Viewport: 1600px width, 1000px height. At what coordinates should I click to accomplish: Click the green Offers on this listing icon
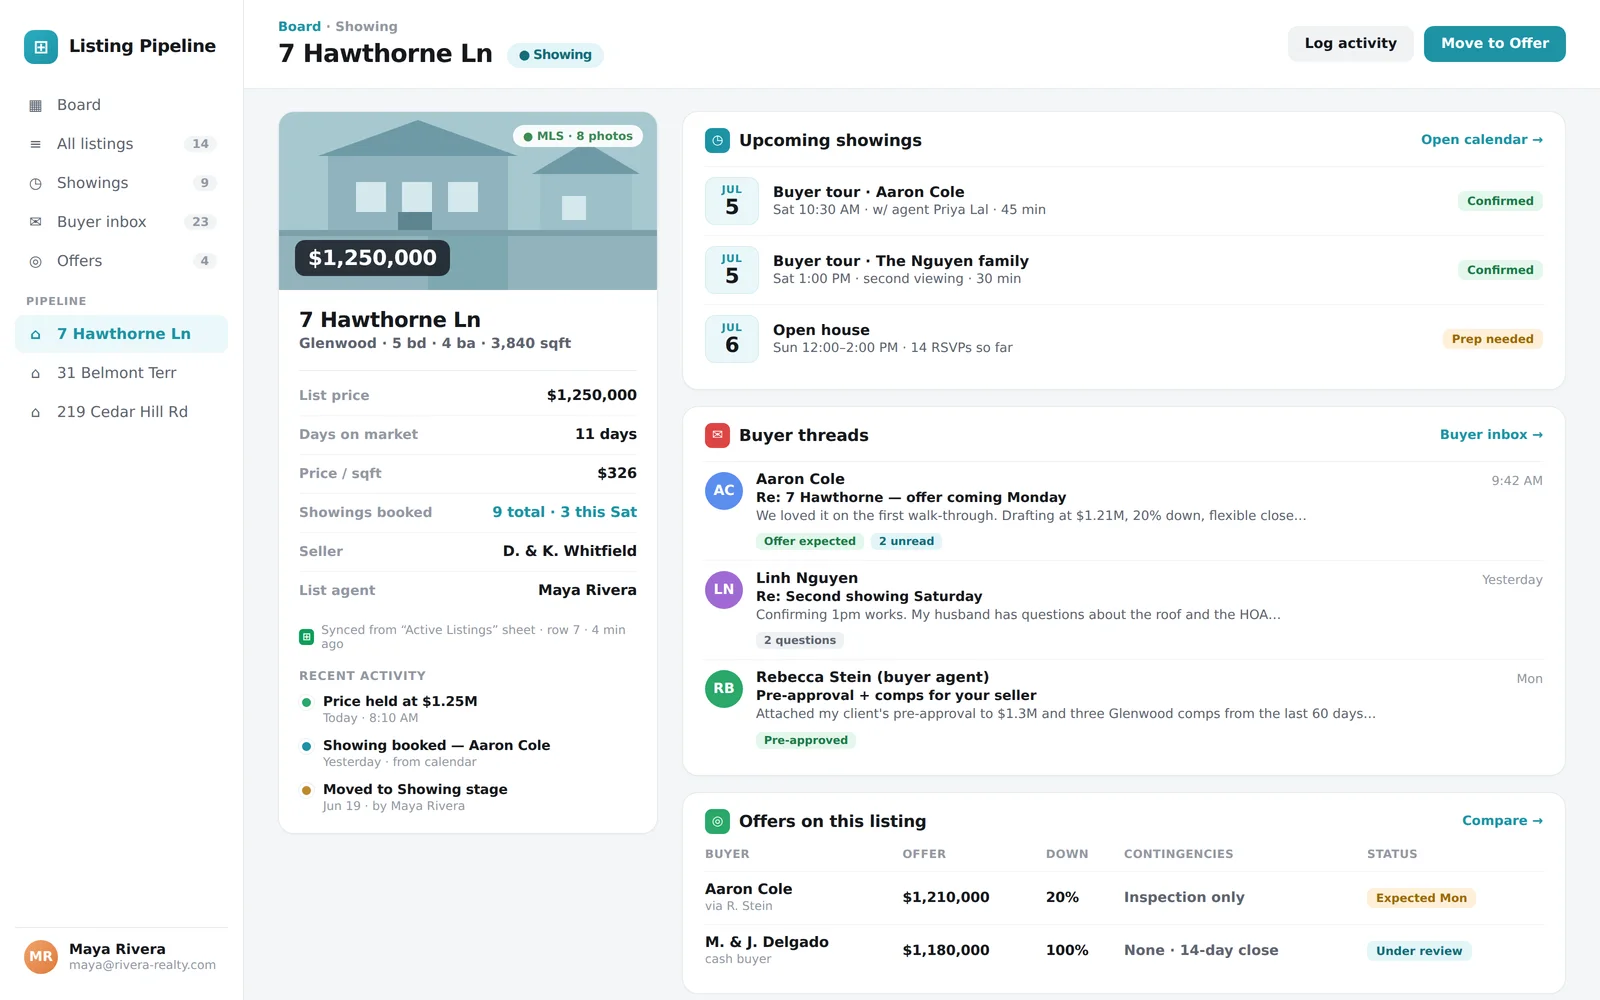click(717, 821)
